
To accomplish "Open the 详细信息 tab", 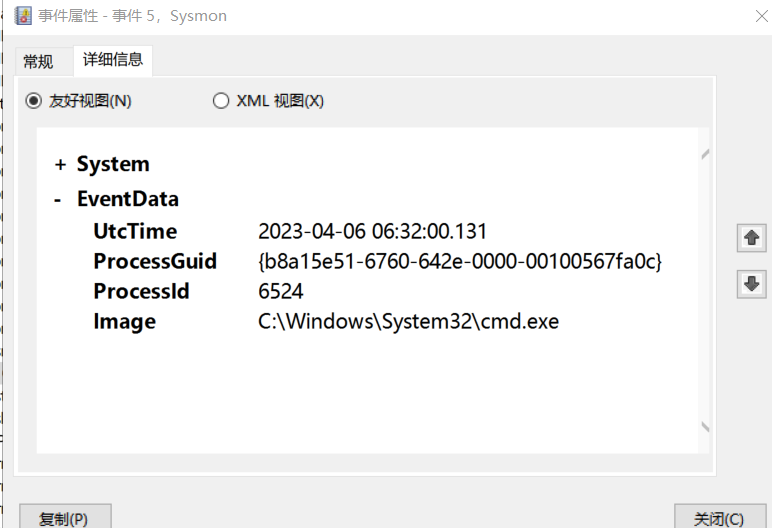I will click(114, 60).
